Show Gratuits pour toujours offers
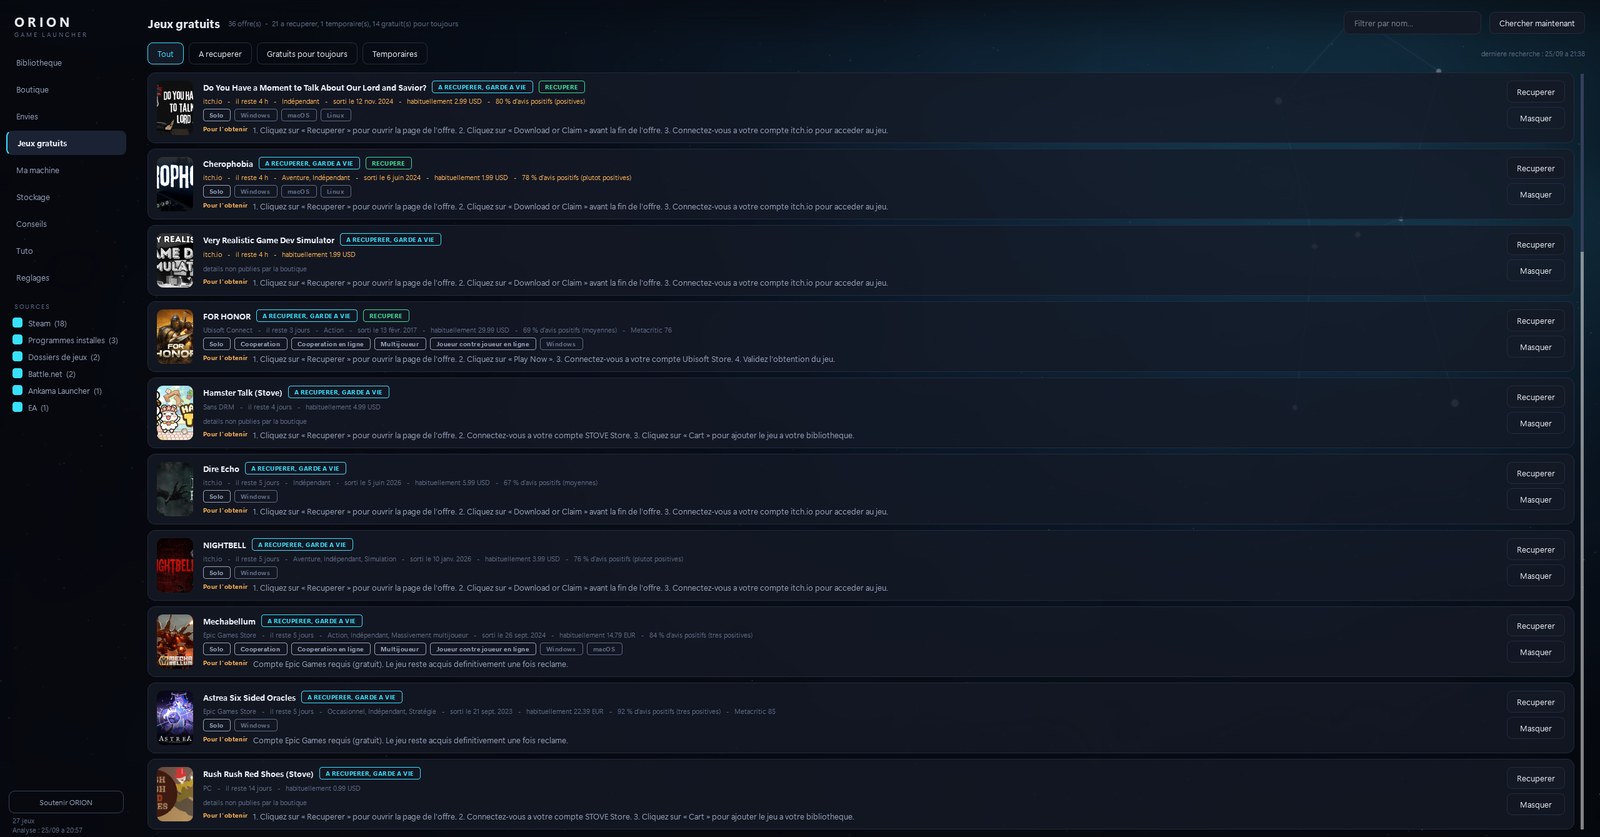 [x=307, y=54]
